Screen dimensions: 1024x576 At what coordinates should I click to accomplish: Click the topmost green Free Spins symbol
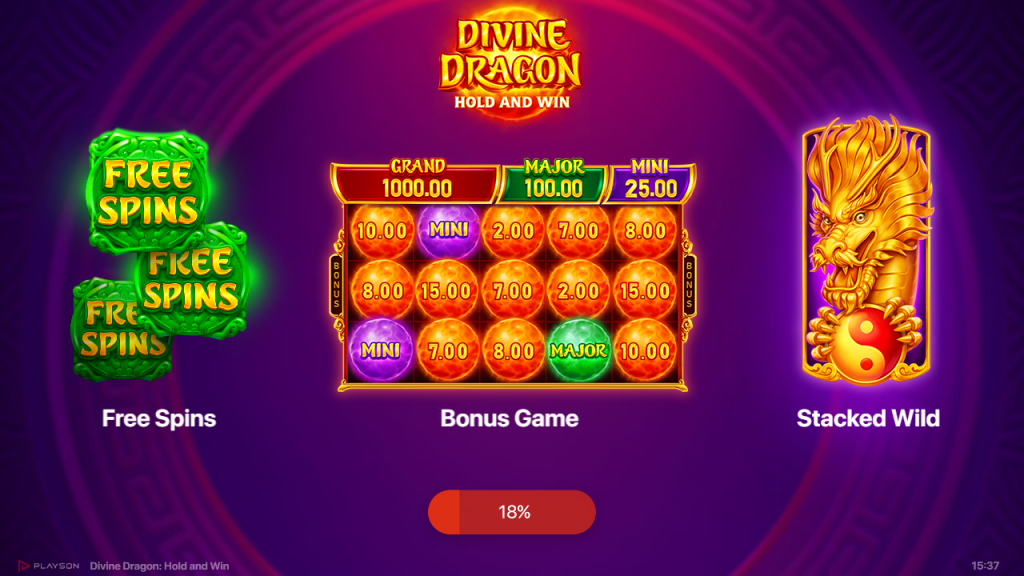tap(148, 192)
